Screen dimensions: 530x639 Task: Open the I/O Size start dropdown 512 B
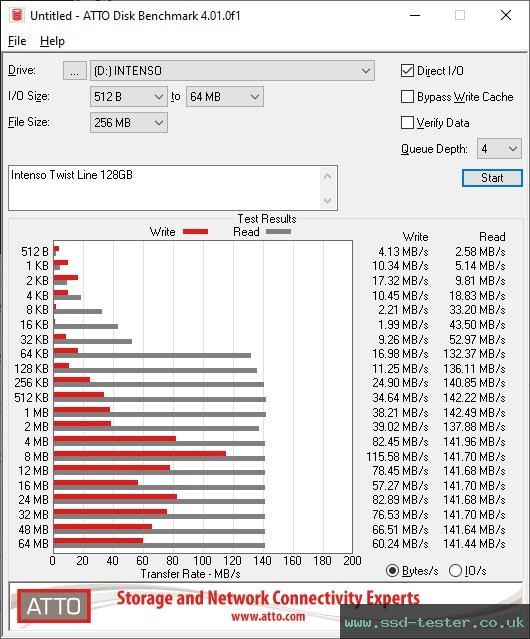[128, 97]
